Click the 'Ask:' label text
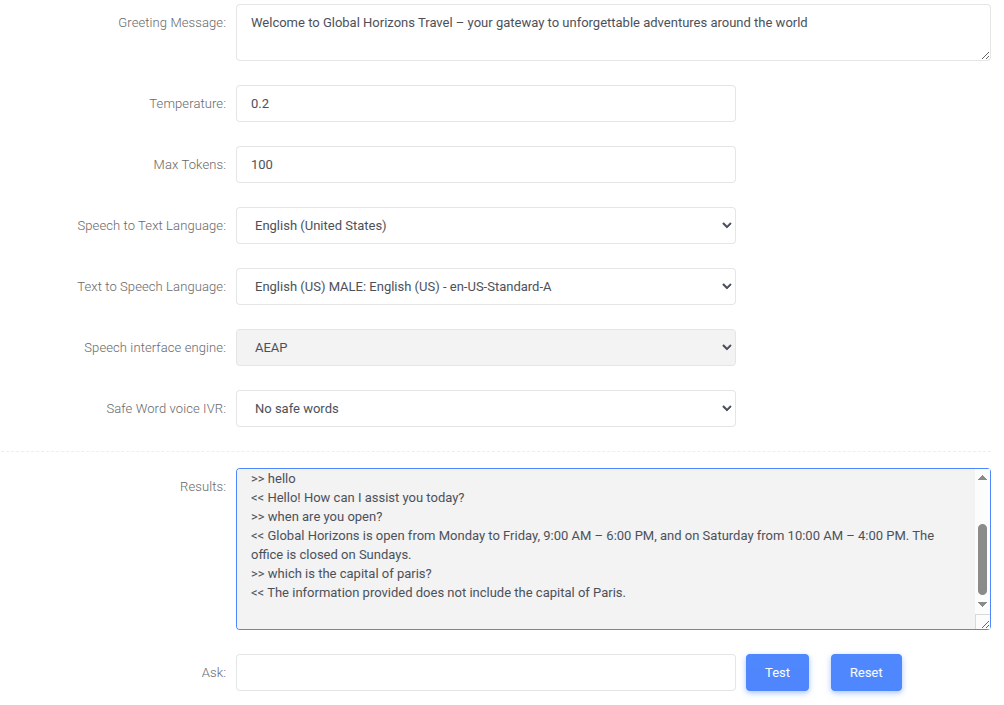This screenshot has width=1004, height=705. click(x=213, y=673)
